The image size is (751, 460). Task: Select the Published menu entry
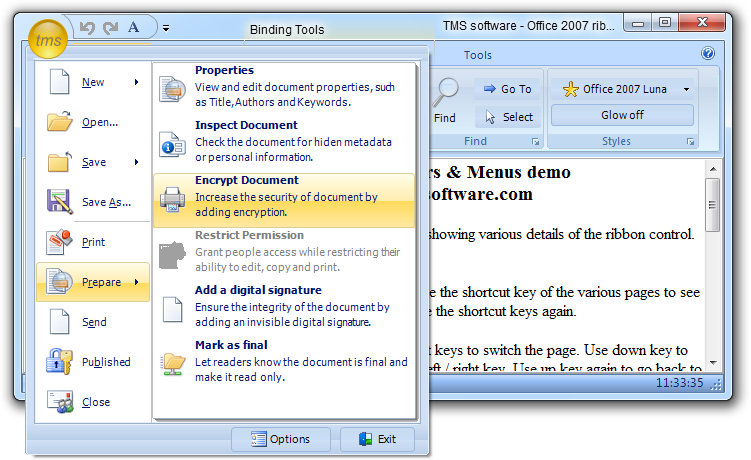(x=93, y=362)
